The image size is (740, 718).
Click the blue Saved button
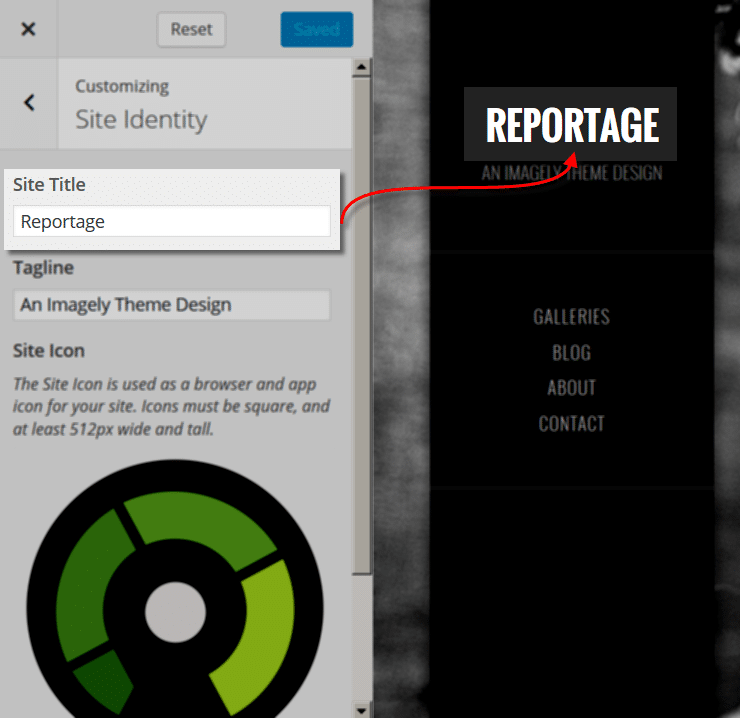click(x=317, y=29)
